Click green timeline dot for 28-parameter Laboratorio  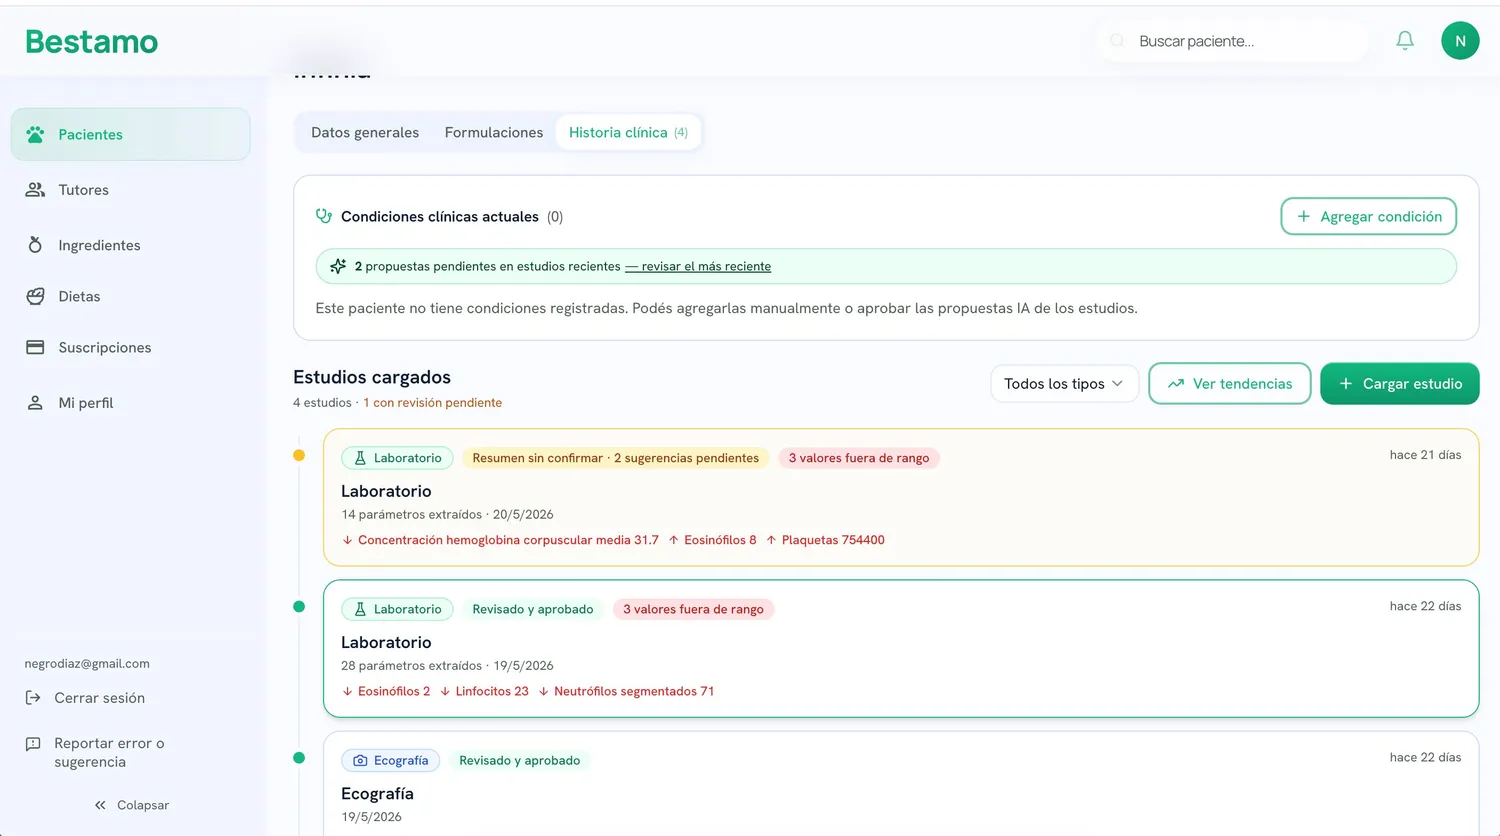point(299,606)
